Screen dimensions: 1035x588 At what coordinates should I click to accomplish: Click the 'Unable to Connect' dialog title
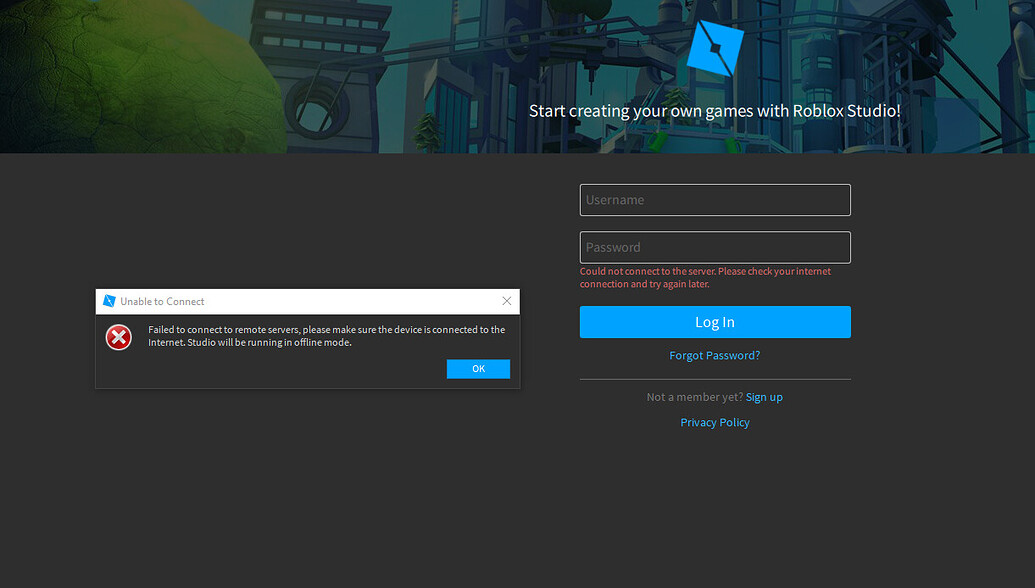162,302
